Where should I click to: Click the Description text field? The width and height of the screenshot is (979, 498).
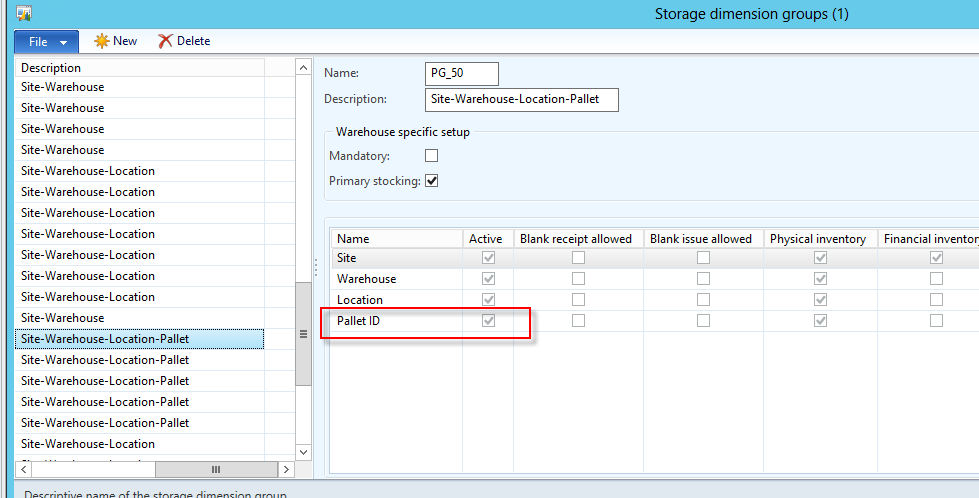pos(521,99)
